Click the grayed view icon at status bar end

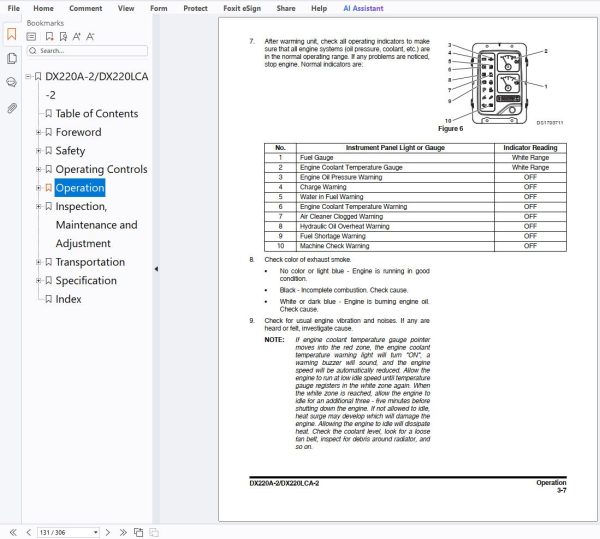[154, 532]
